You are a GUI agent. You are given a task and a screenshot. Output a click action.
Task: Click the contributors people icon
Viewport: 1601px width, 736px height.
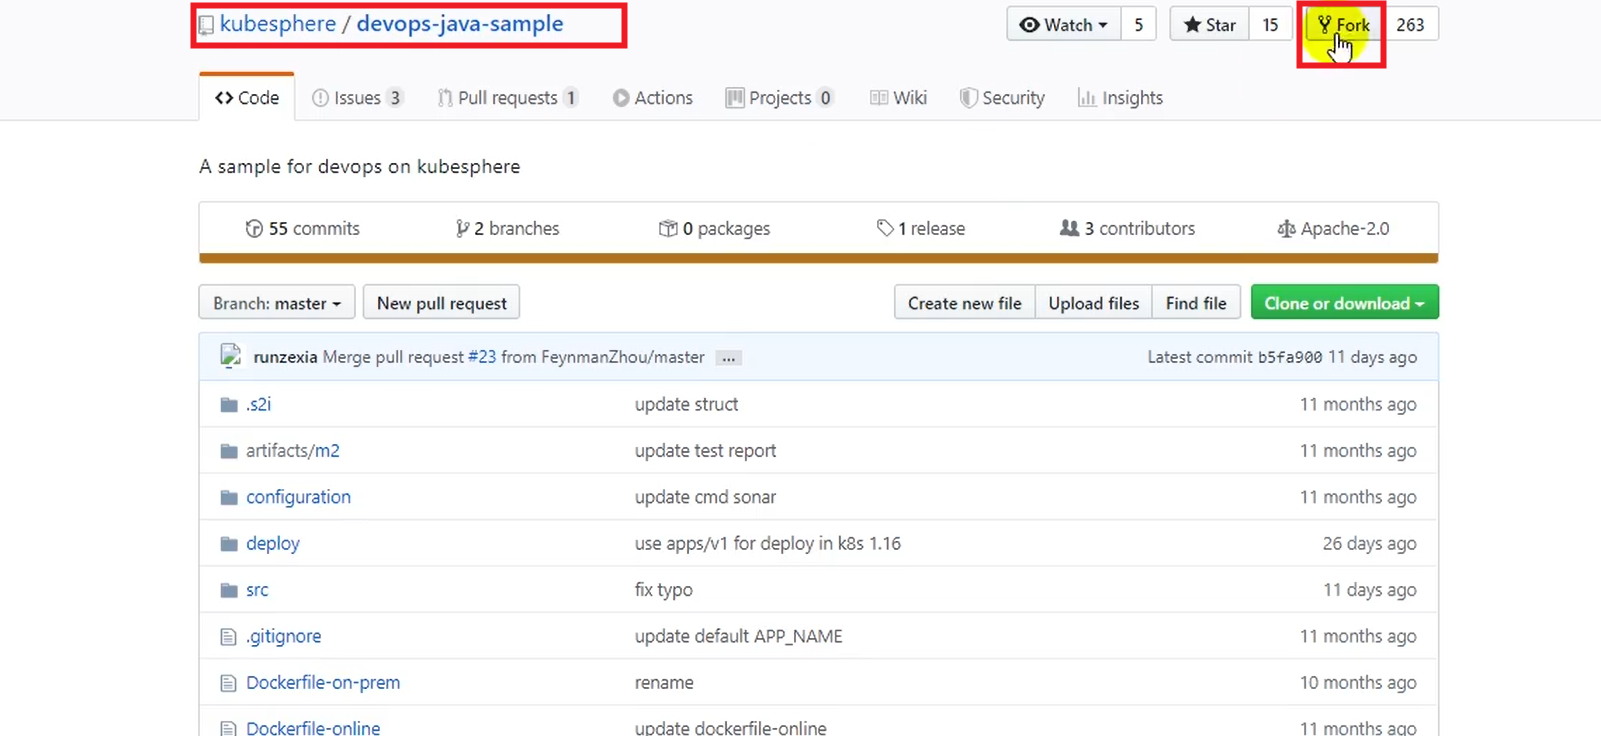pyautogui.click(x=1069, y=228)
